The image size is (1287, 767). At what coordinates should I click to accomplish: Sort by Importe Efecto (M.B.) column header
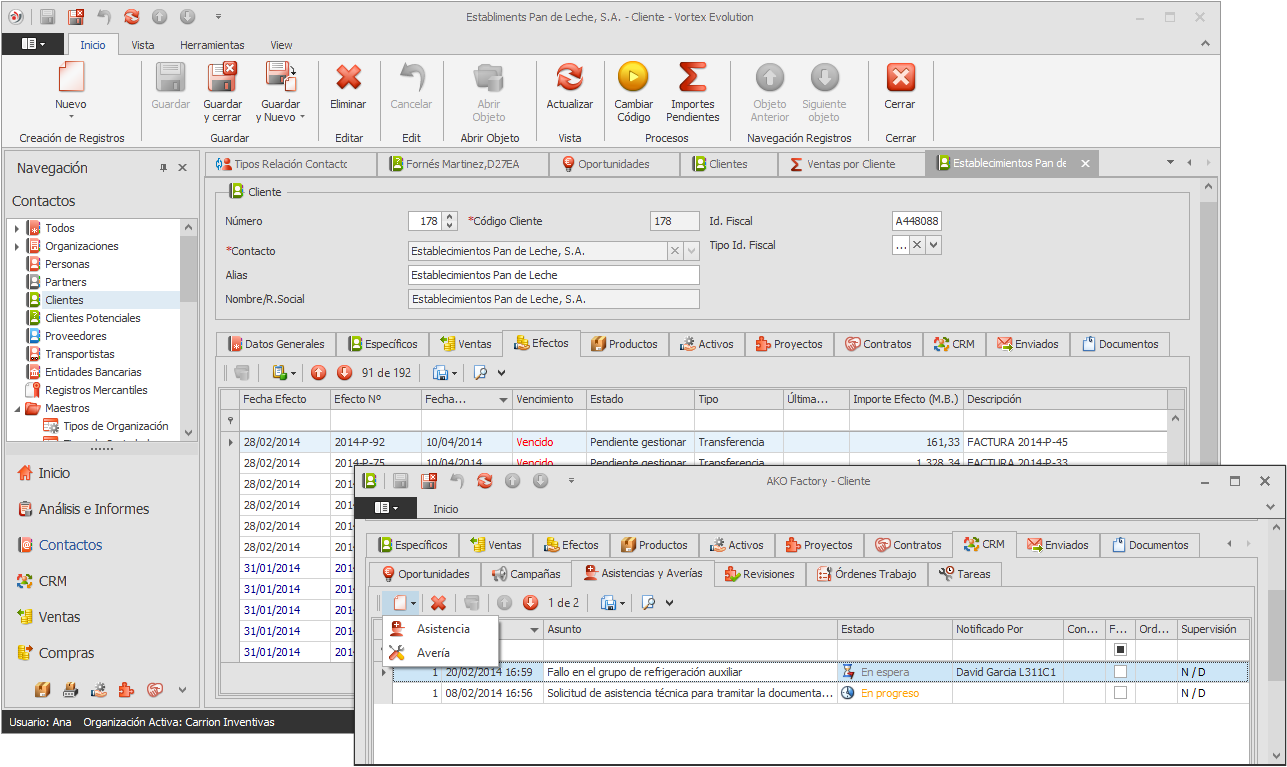[906, 399]
